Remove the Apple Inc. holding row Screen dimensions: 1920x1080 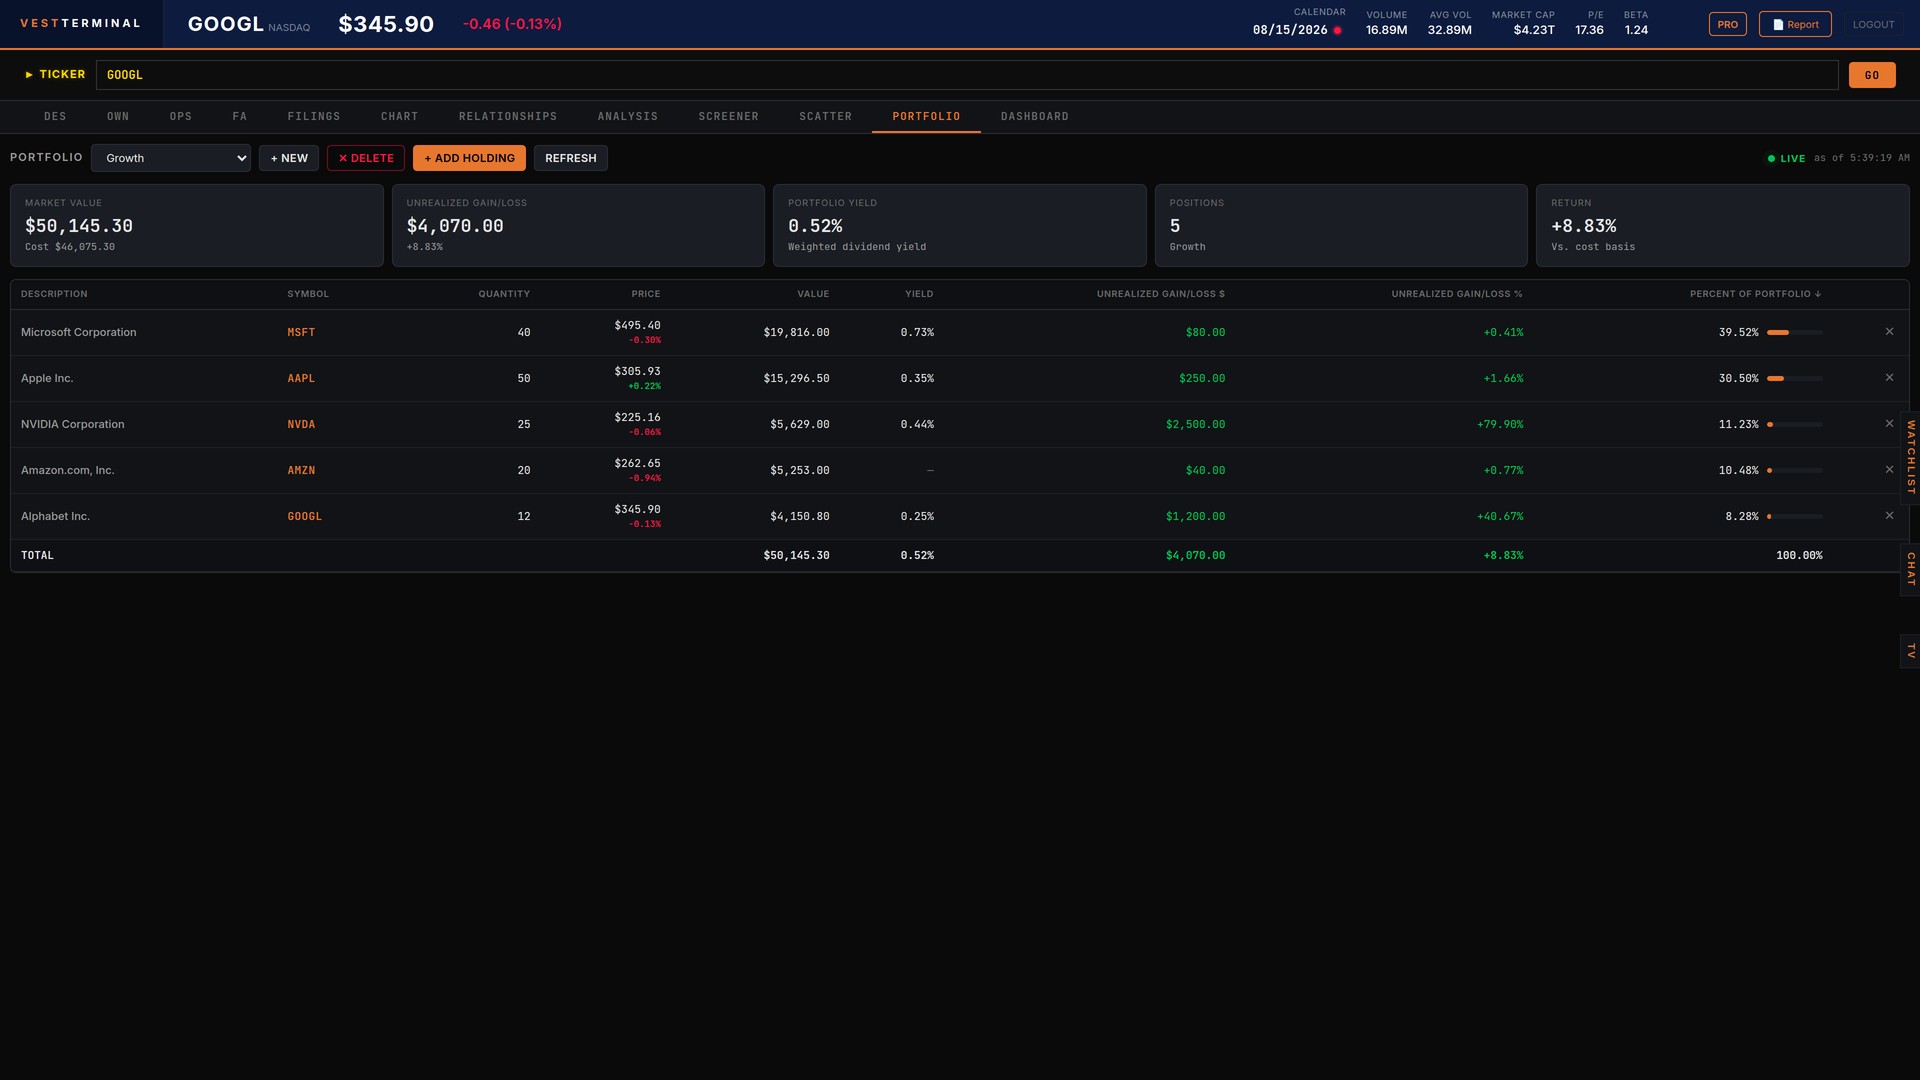pos(1889,378)
